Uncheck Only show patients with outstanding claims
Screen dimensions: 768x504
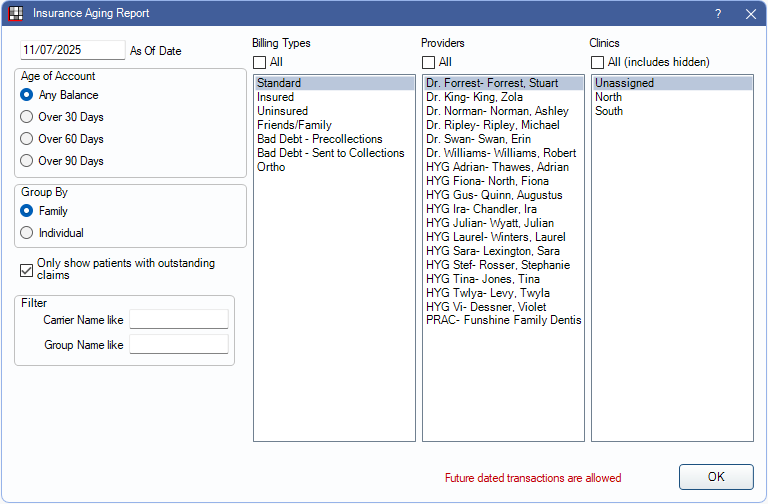click(26, 269)
